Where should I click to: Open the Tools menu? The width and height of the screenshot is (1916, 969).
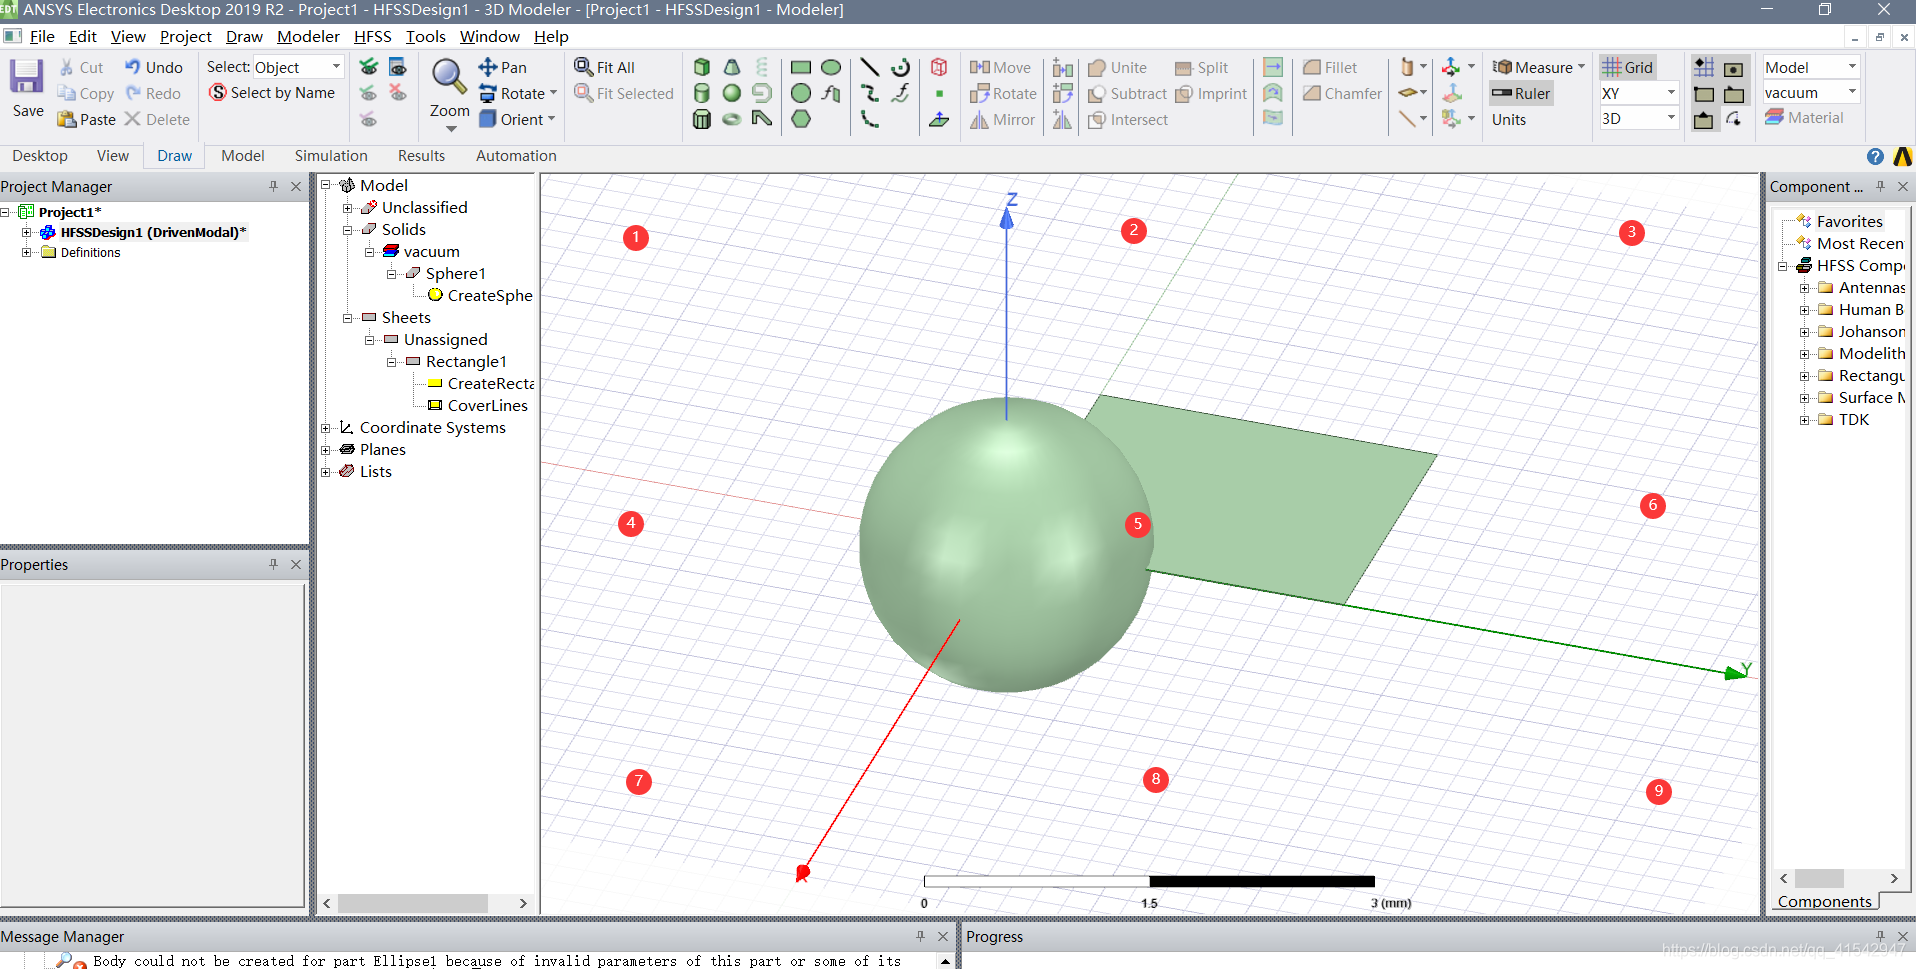coord(426,36)
